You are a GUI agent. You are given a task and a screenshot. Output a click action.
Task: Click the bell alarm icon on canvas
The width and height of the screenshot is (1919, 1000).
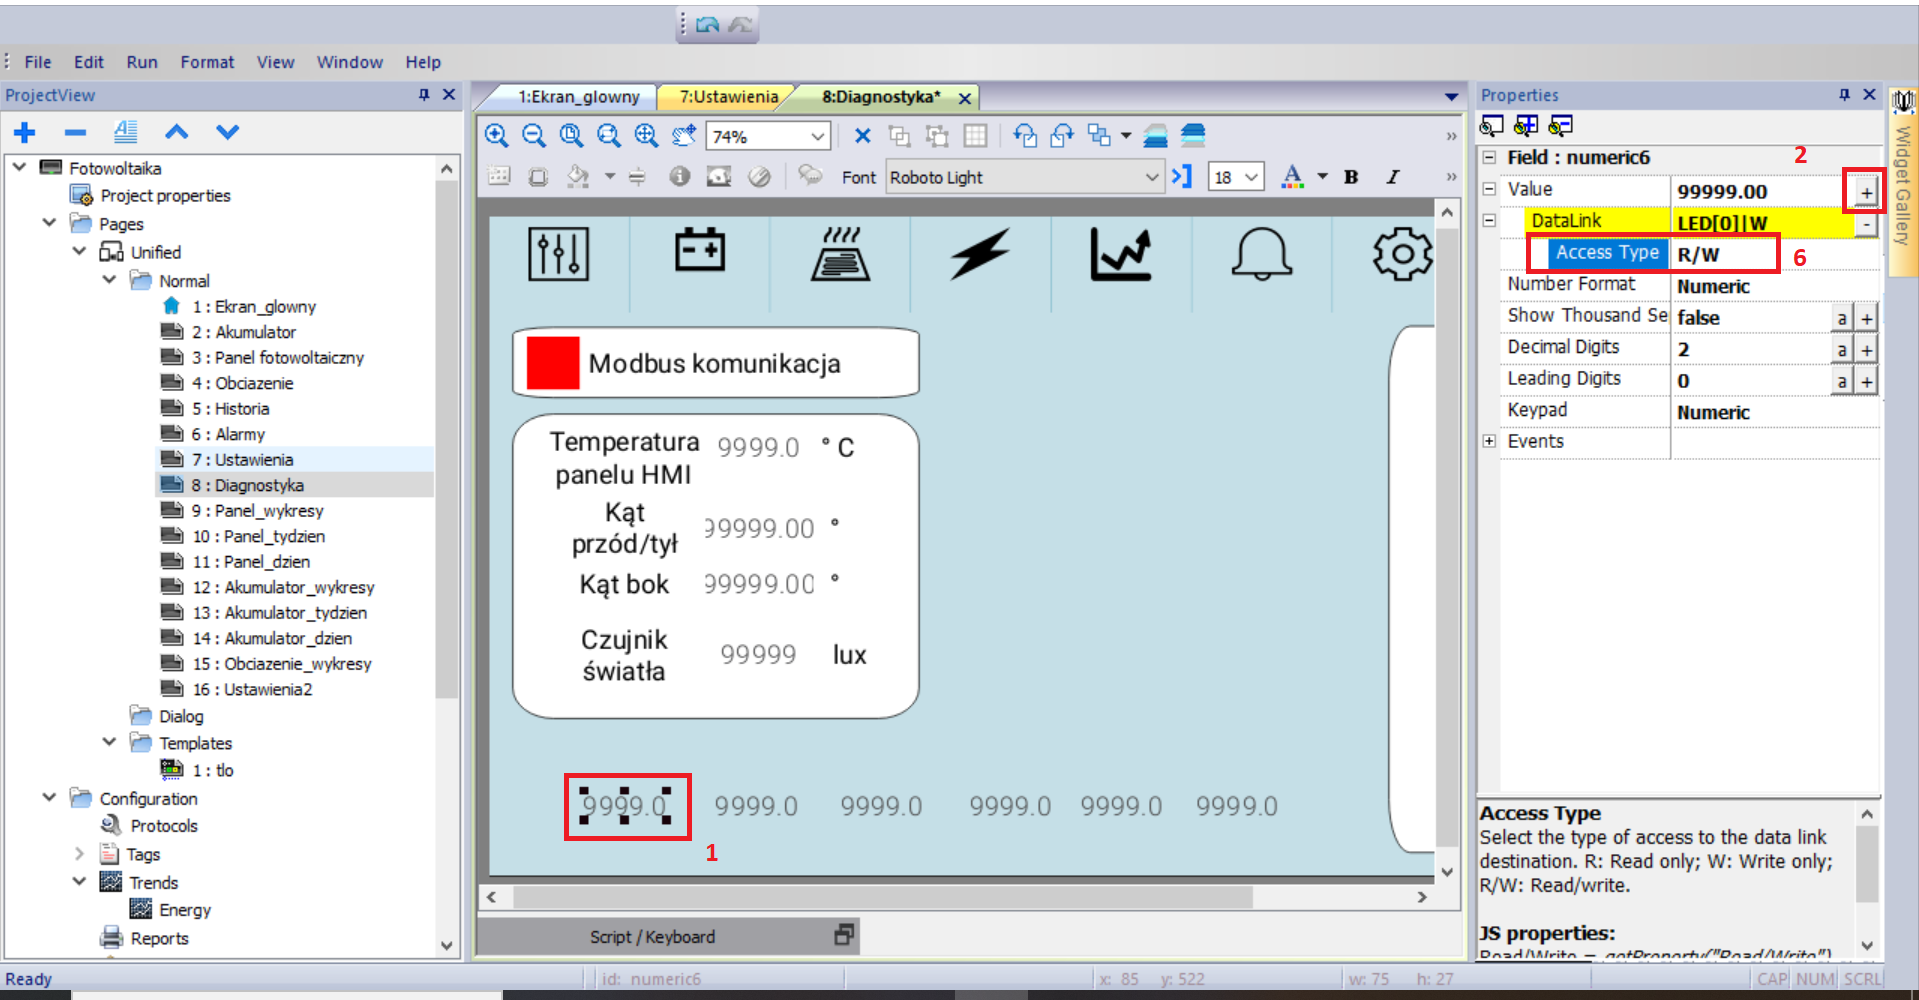coord(1261,254)
